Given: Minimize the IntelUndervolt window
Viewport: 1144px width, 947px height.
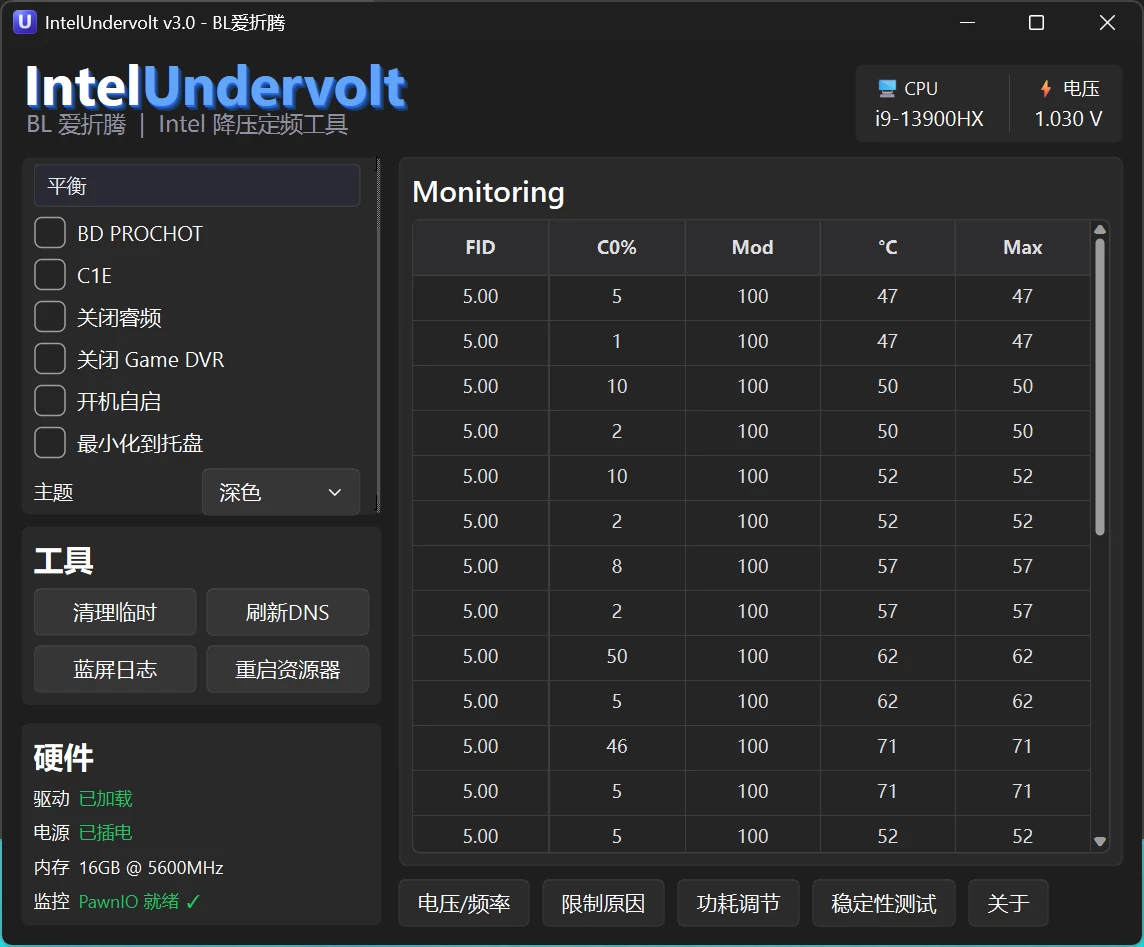Looking at the screenshot, I should point(967,23).
